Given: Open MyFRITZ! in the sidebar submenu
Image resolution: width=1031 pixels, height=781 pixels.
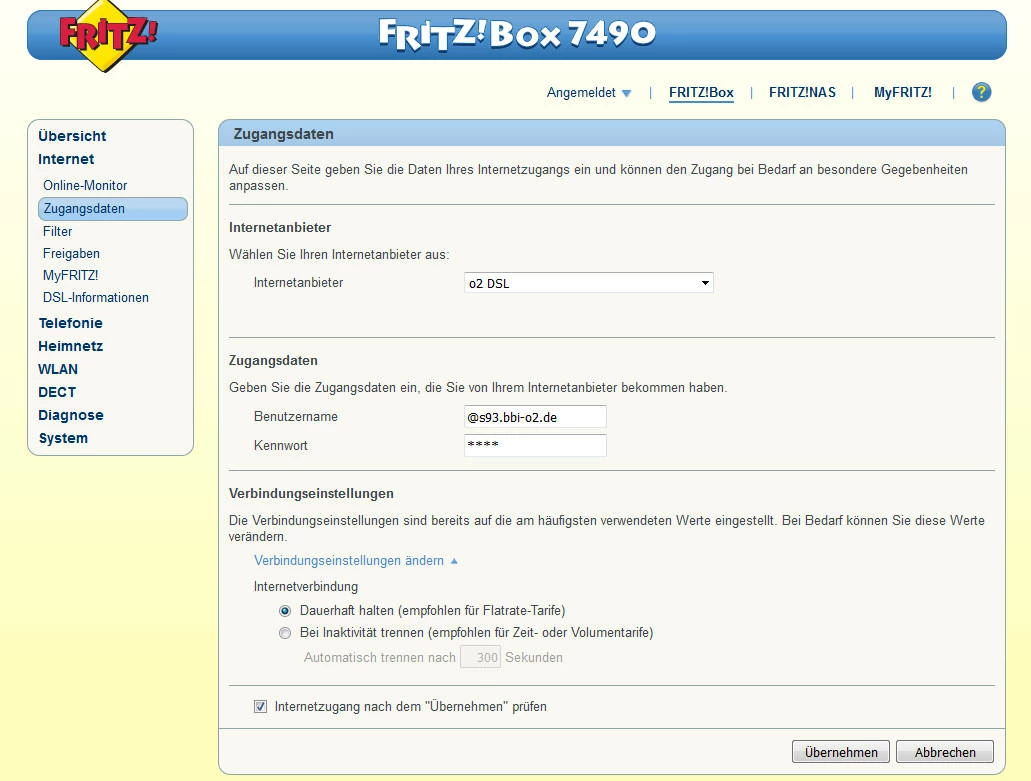Looking at the screenshot, I should [70, 275].
